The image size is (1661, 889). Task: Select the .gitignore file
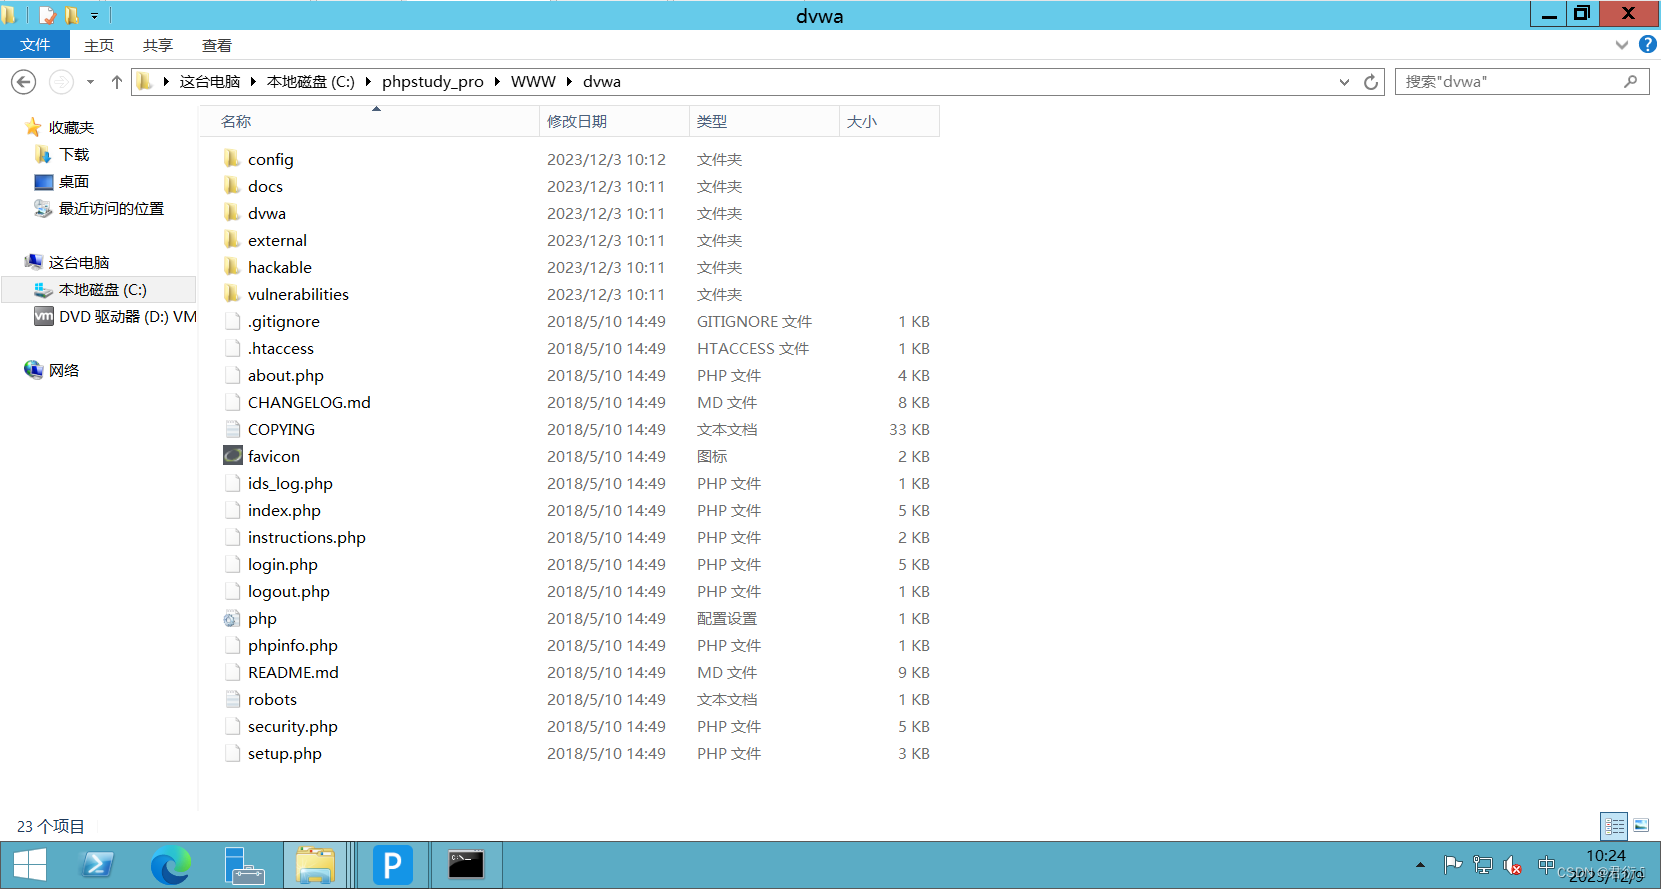[284, 322]
